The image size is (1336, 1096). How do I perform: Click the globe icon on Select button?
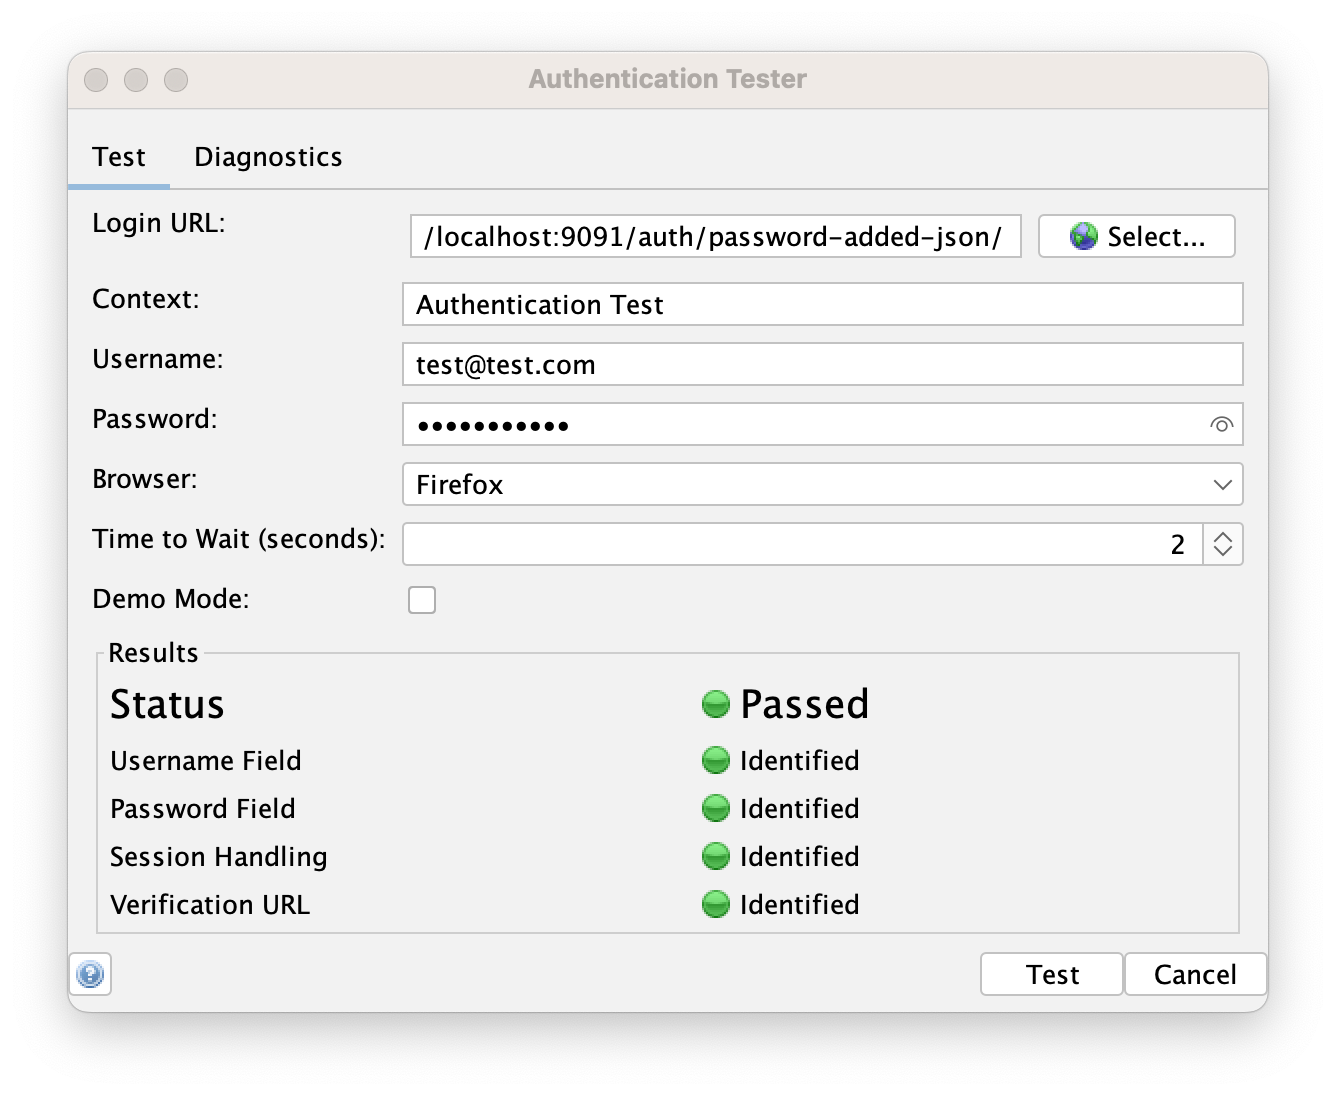[x=1083, y=236]
